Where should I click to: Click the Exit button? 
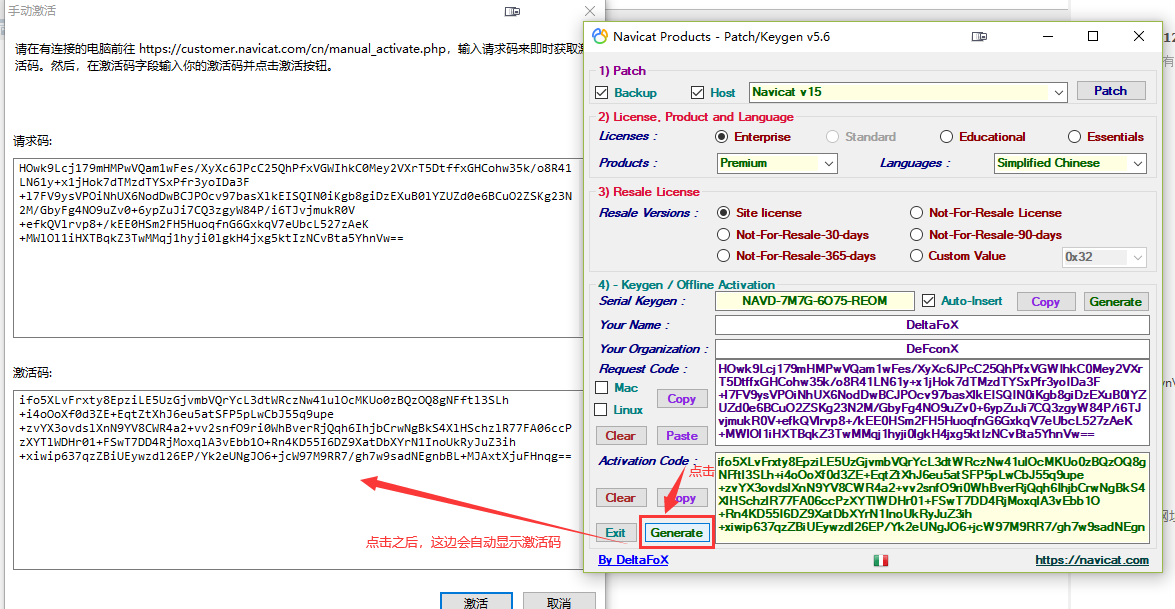coord(616,533)
